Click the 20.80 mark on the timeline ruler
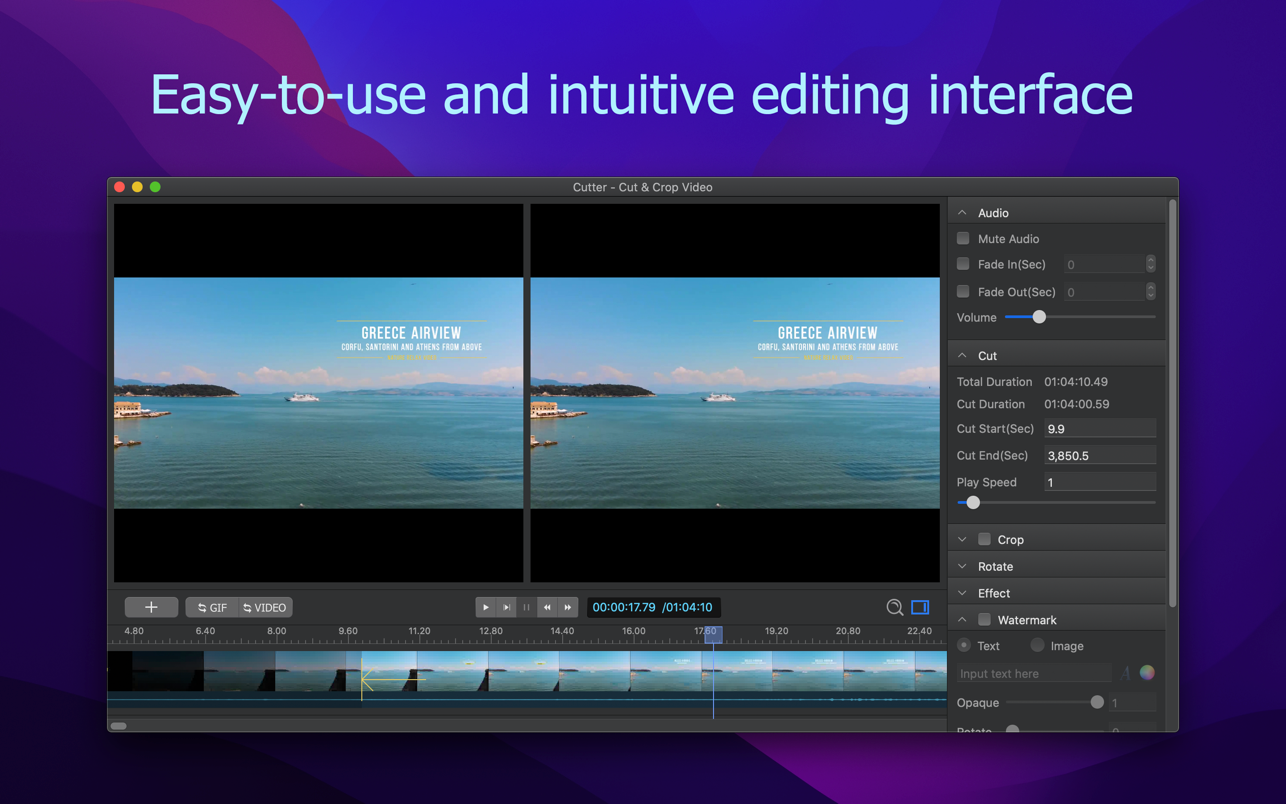Image resolution: width=1286 pixels, height=804 pixels. (x=848, y=631)
